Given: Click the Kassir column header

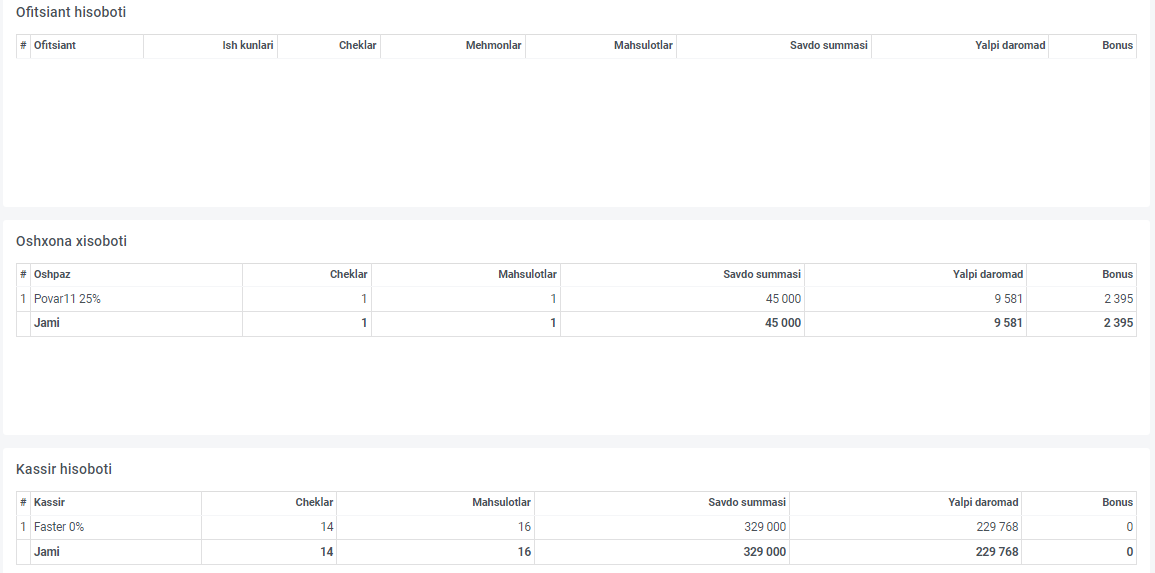Looking at the screenshot, I should 49,502.
